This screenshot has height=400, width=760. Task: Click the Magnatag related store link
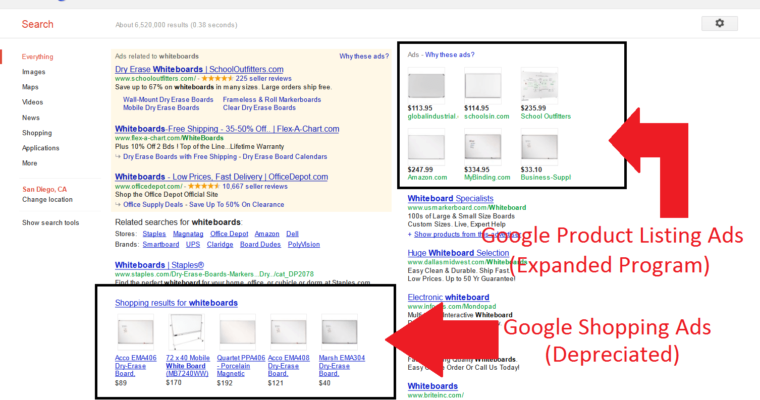tap(188, 234)
